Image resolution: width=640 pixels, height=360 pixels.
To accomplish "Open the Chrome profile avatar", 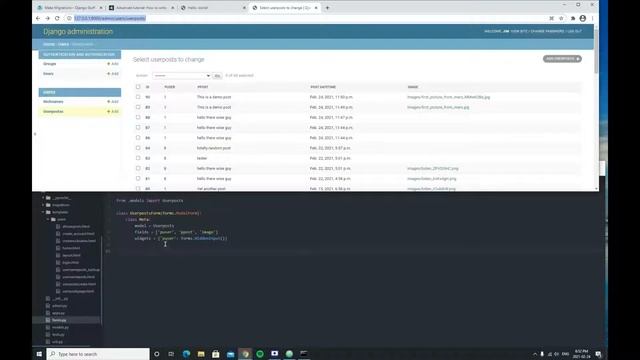I will 583,18.
